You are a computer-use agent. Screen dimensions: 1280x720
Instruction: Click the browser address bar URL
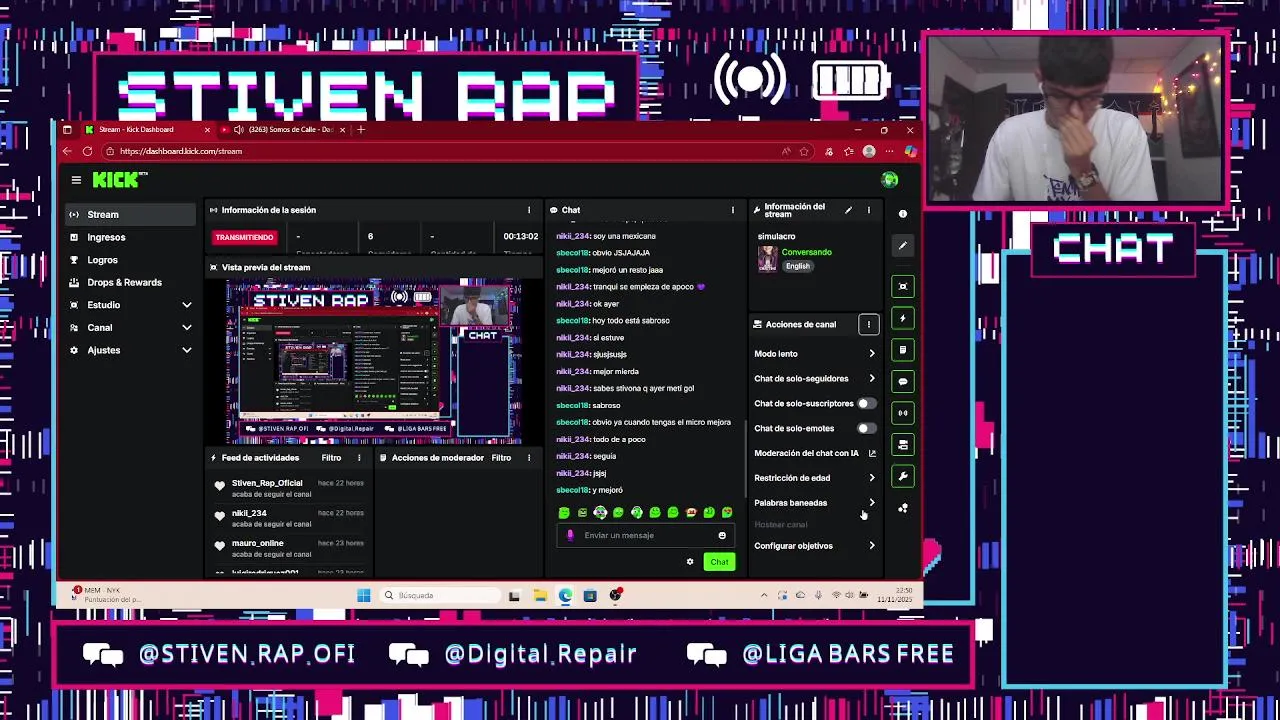click(181, 151)
